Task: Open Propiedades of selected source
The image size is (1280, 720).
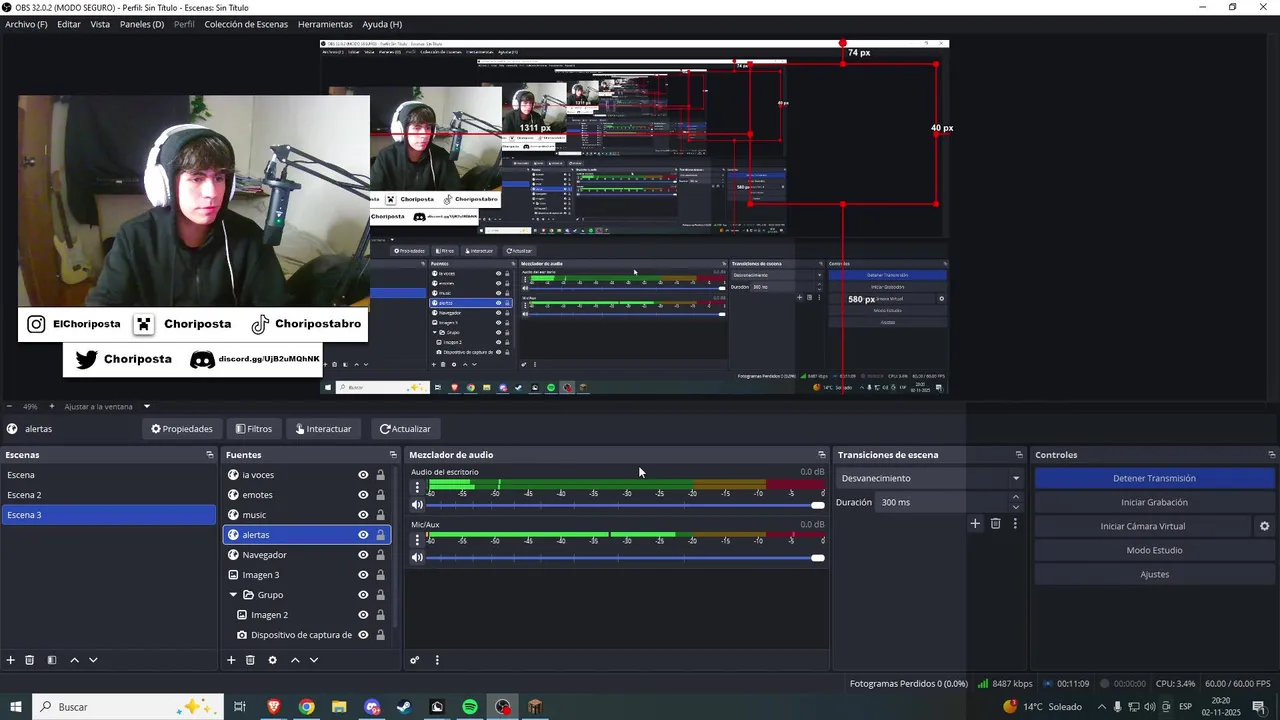Action: click(x=182, y=429)
